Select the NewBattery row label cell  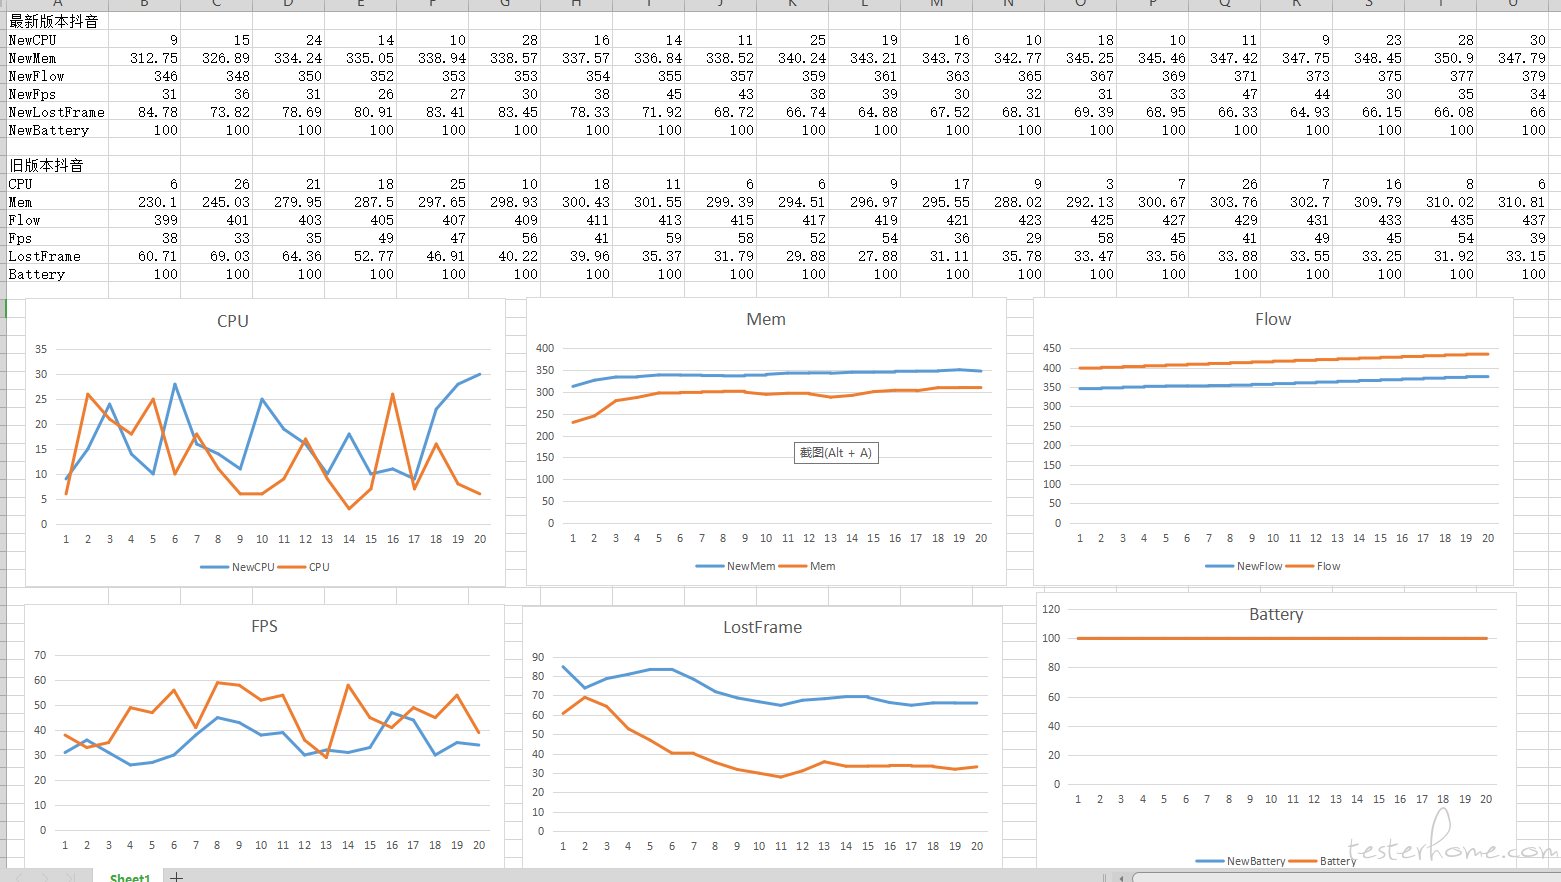click(58, 129)
